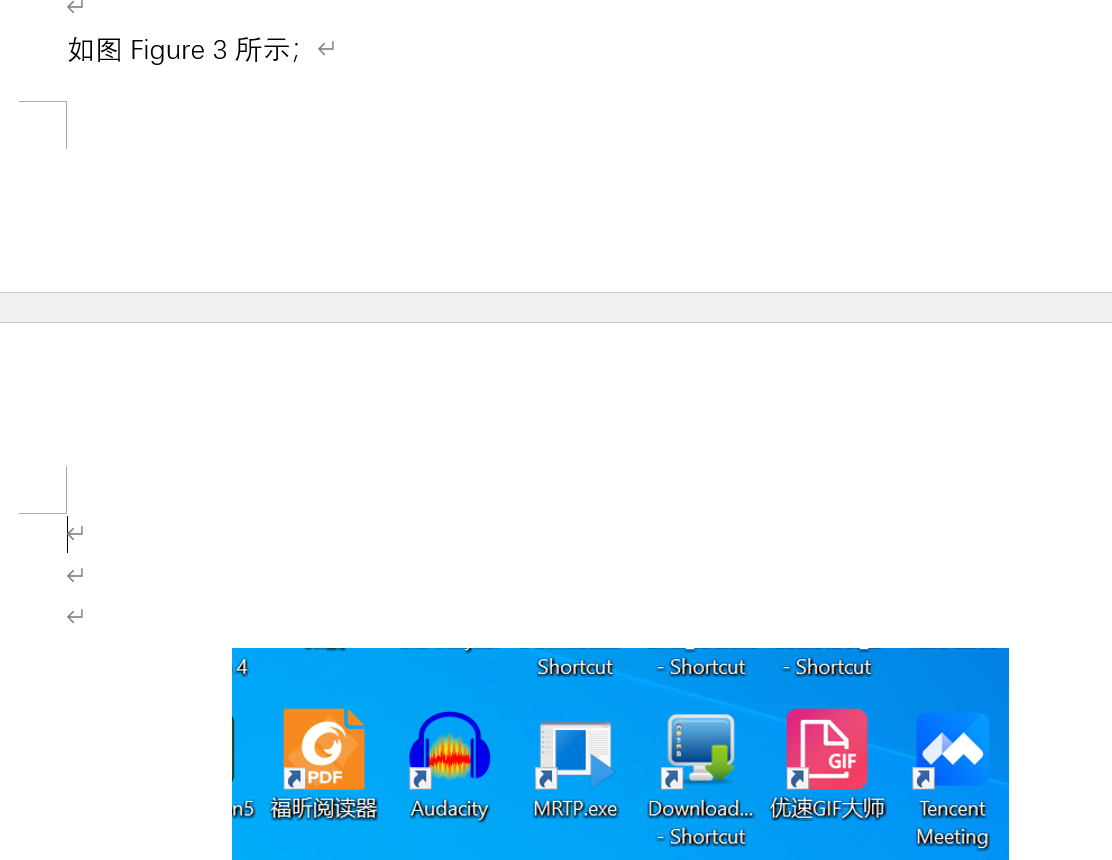Click the MRTP.exe label text
1112x860 pixels.
[x=575, y=809]
